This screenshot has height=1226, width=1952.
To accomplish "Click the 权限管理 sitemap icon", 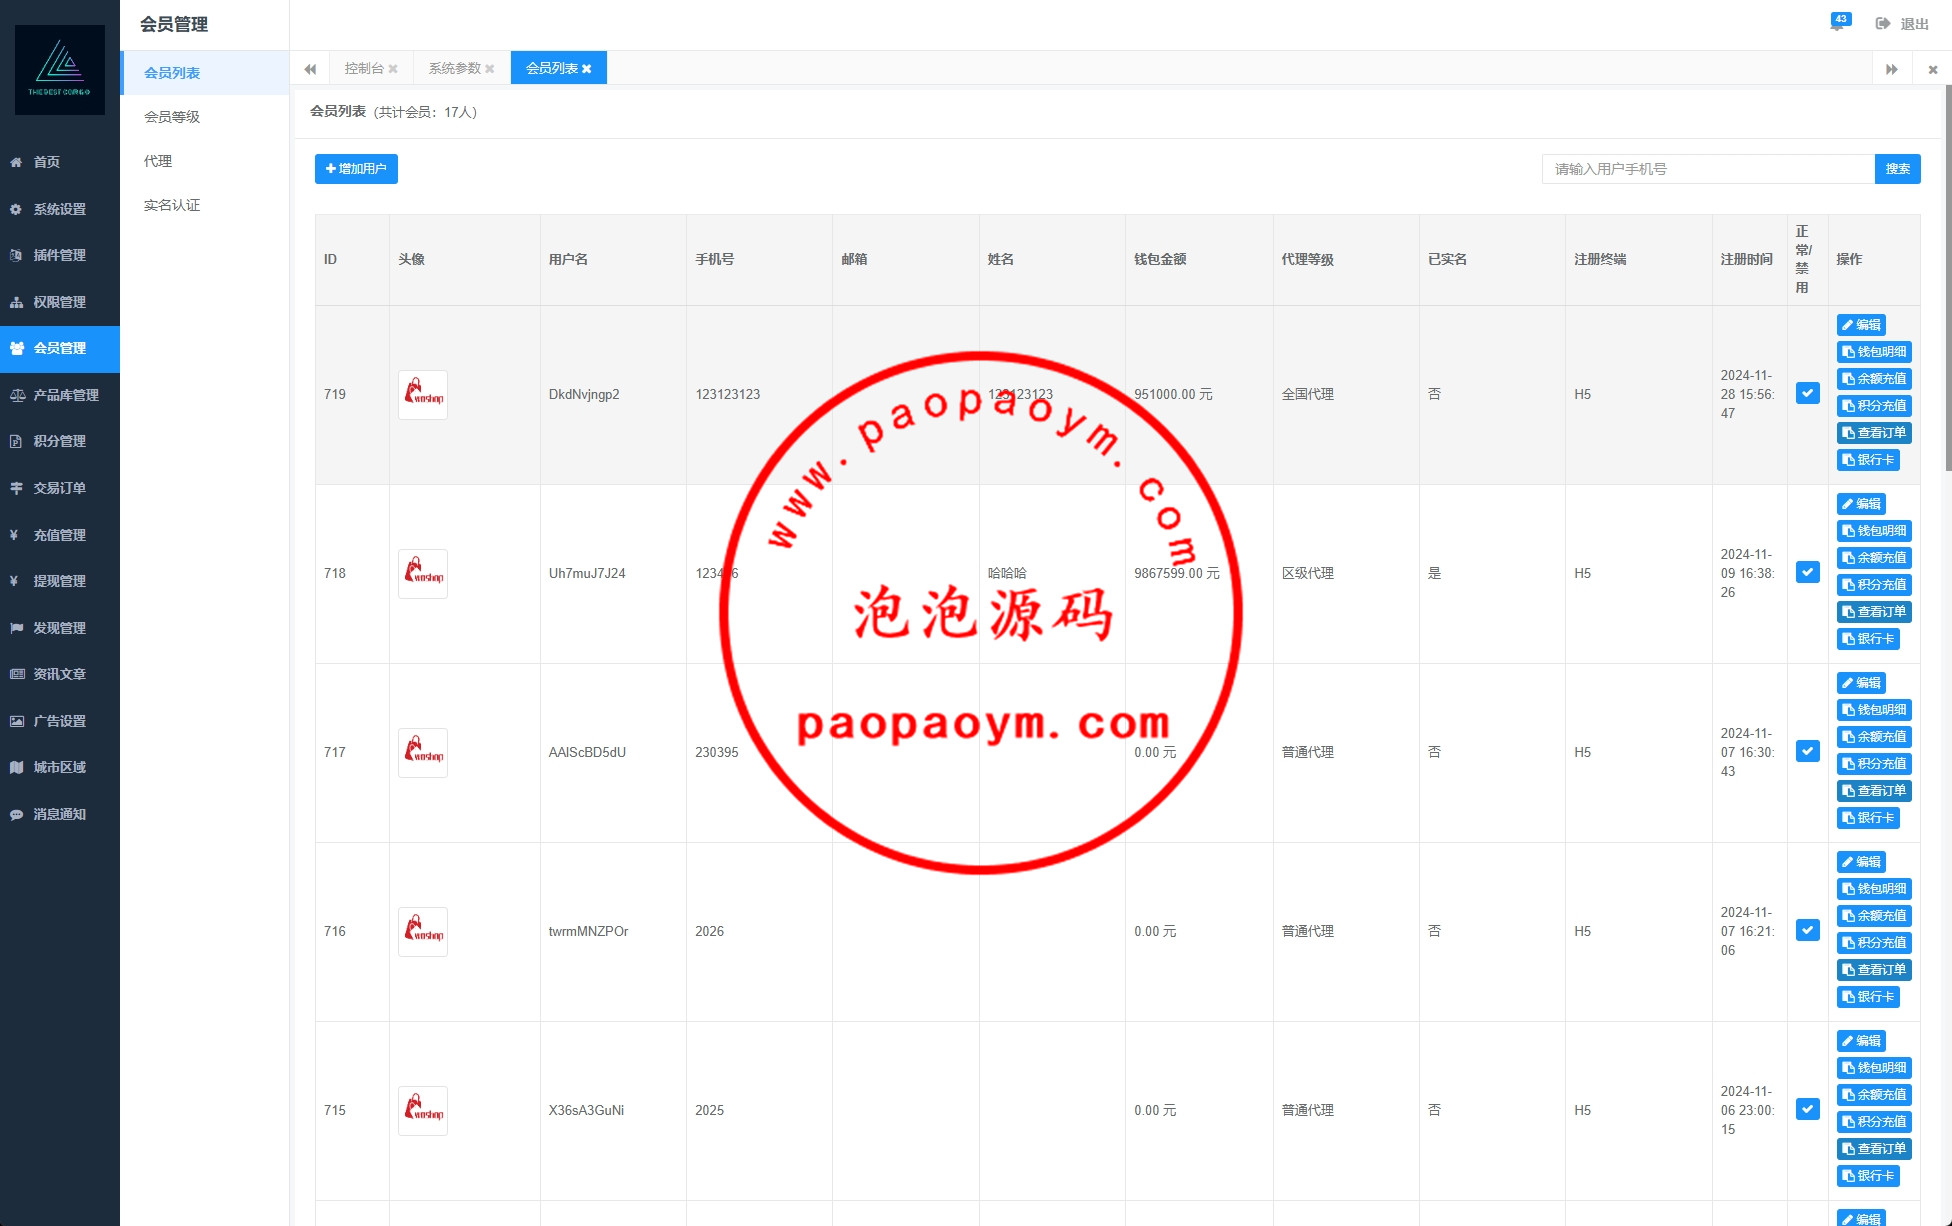I will pyautogui.click(x=16, y=302).
